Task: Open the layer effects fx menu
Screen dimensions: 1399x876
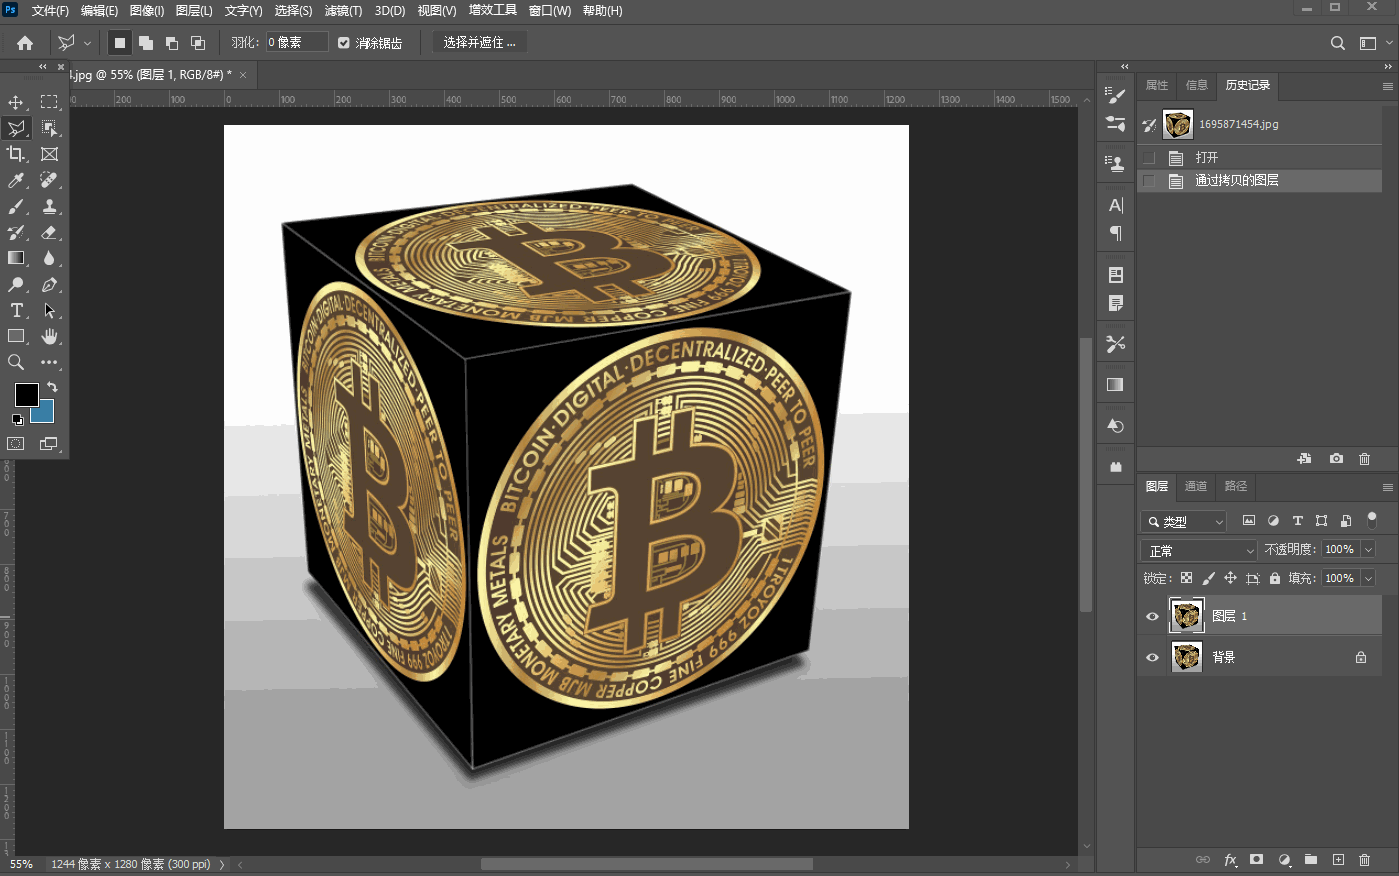Action: pyautogui.click(x=1230, y=859)
